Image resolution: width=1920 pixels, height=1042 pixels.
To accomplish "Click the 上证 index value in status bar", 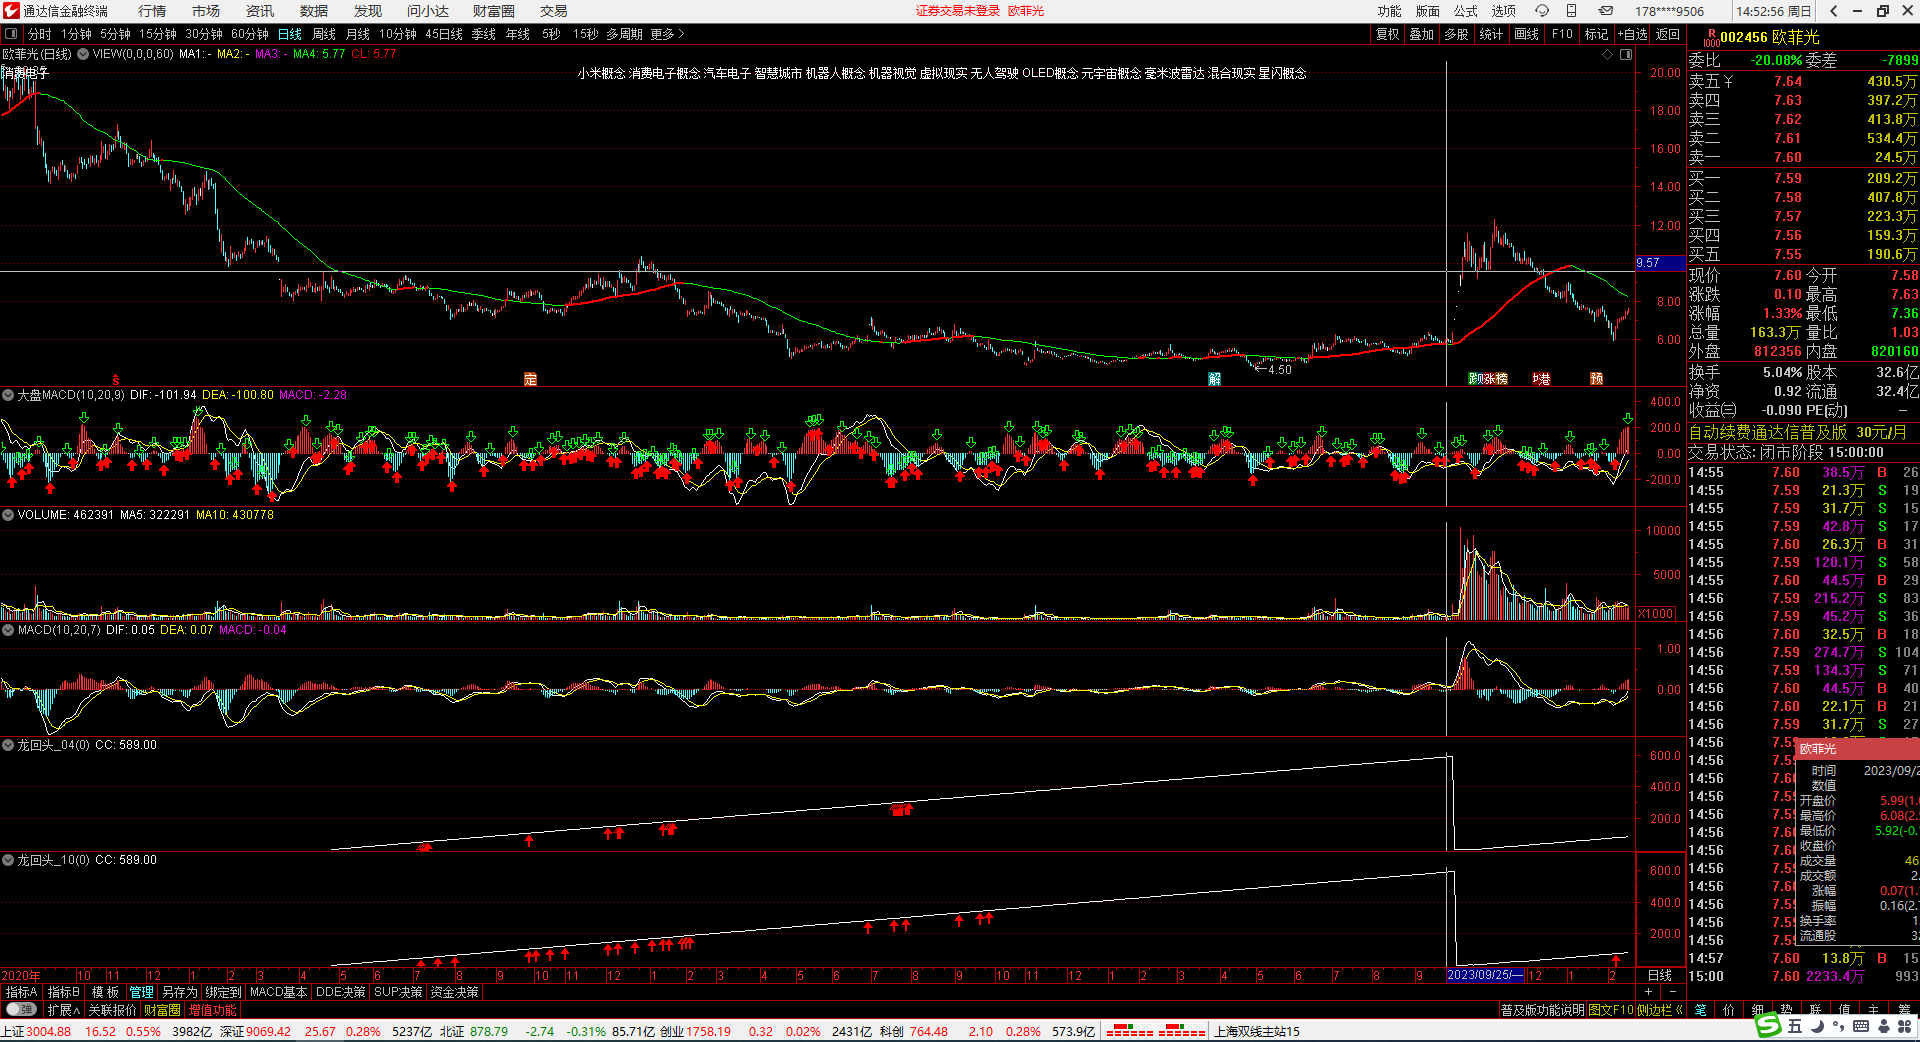I will pos(49,1031).
